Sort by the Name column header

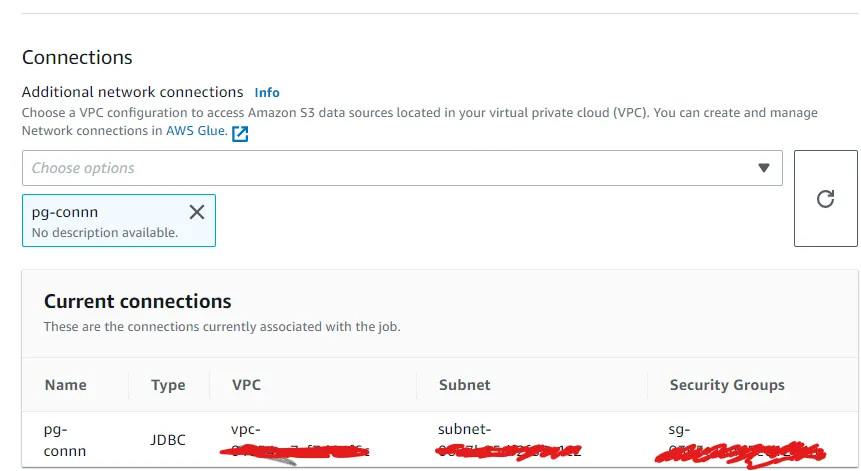pos(66,385)
